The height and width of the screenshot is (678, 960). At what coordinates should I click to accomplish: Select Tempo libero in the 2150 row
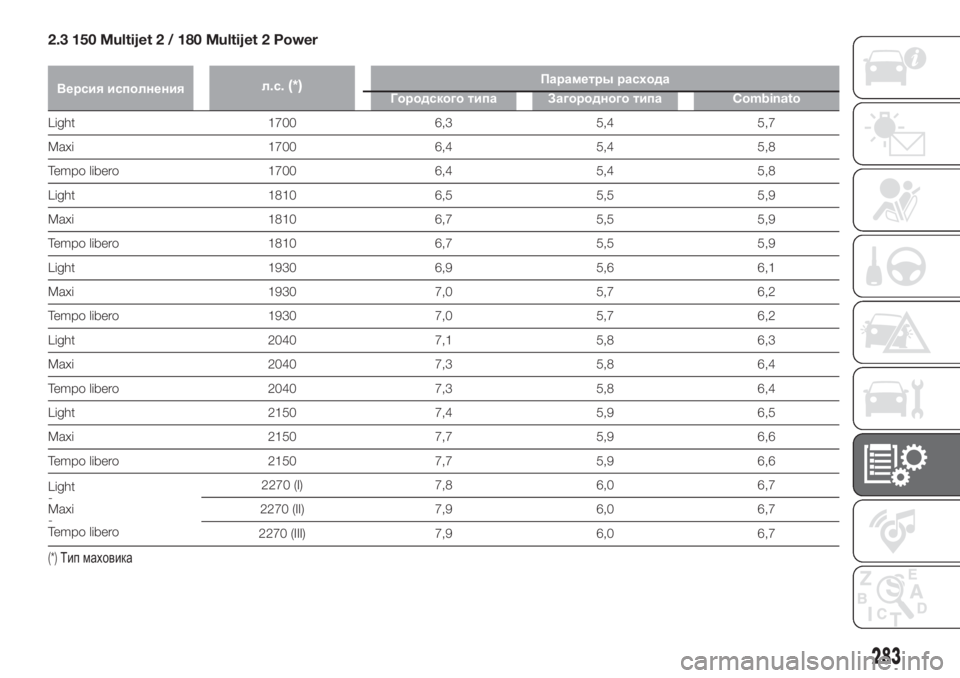pos(83,461)
